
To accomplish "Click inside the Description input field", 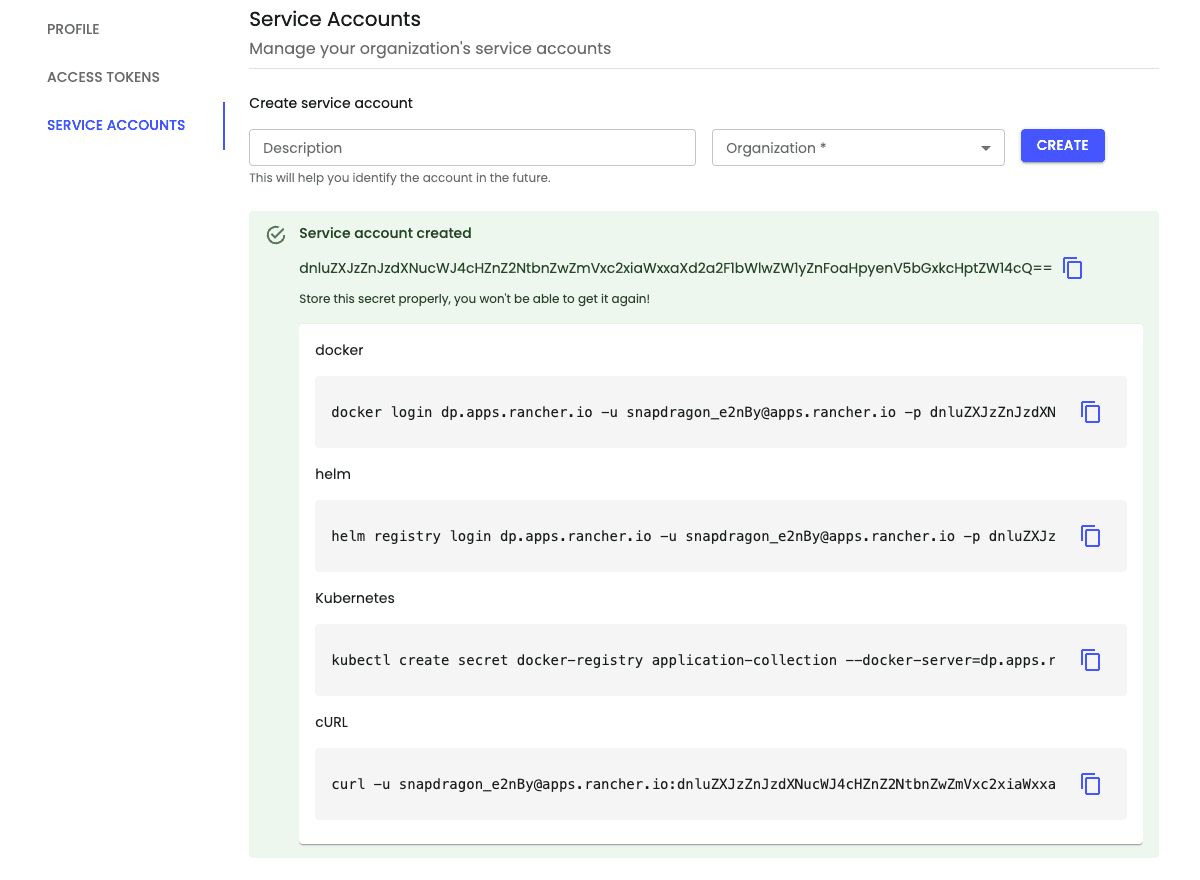I will tap(472, 147).
